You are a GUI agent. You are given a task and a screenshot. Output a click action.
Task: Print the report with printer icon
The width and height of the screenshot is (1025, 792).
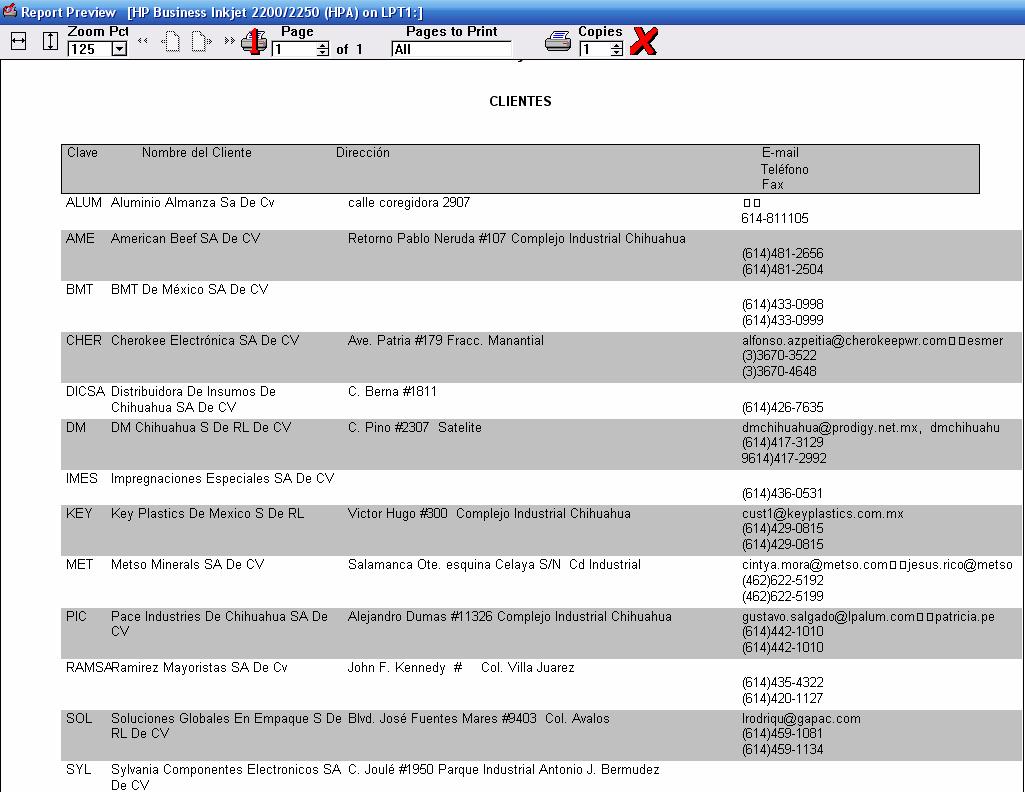pyautogui.click(x=558, y=42)
